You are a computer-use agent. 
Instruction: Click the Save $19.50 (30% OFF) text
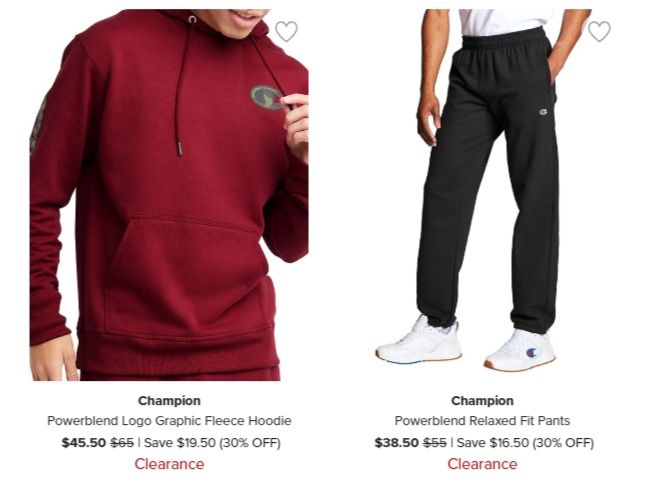click(212, 442)
